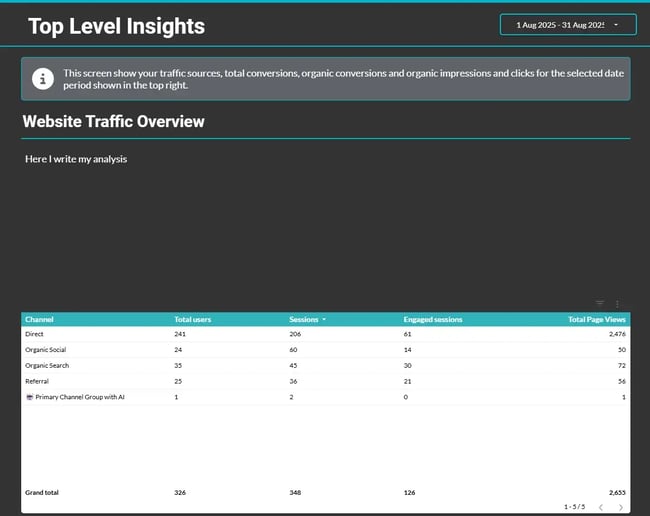The width and height of the screenshot is (650, 516).
Task: Select the Organic Social row
Action: coord(46,350)
